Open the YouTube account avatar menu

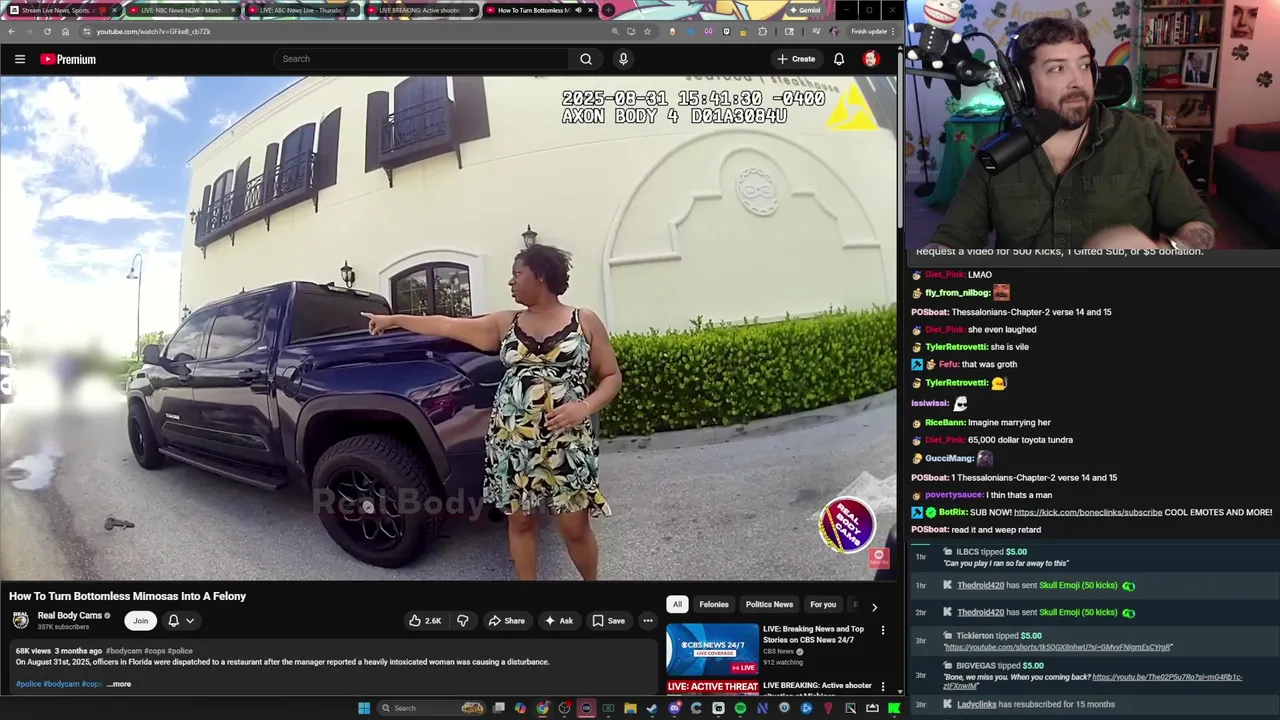click(x=871, y=59)
